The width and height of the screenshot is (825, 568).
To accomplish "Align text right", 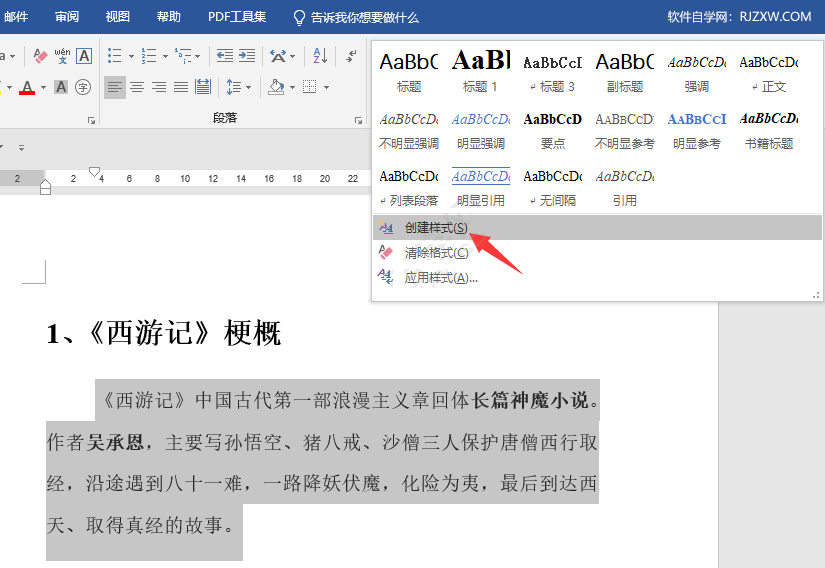I will [x=159, y=87].
